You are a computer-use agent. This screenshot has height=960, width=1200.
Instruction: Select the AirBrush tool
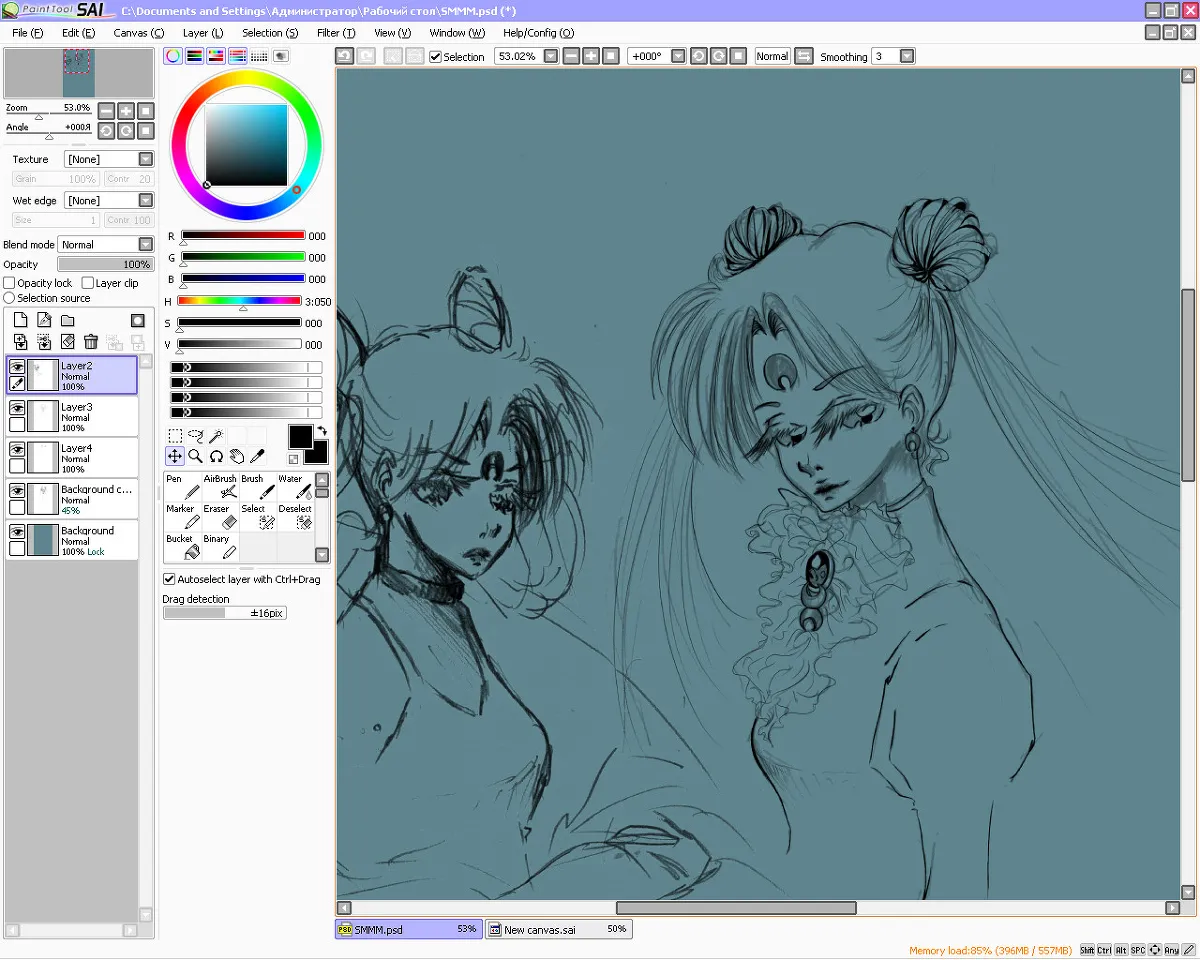click(221, 487)
